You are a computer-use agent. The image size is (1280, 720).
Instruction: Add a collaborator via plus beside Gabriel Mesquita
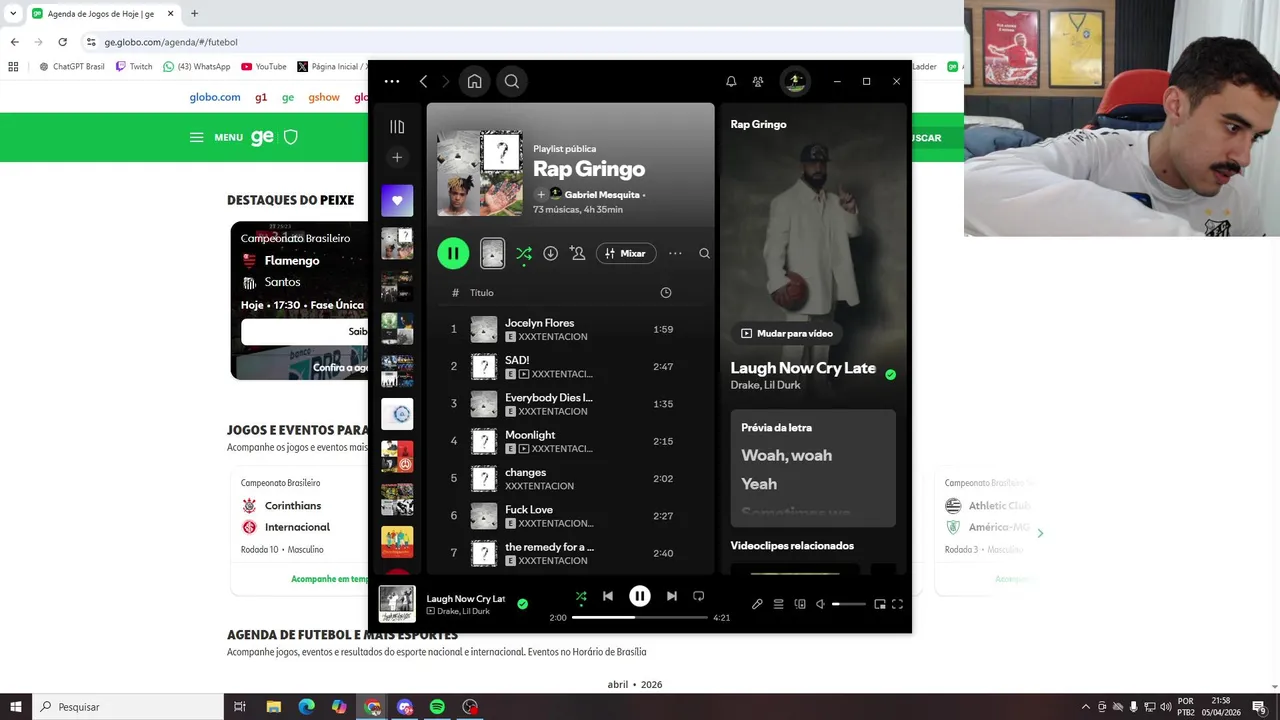pyautogui.click(x=541, y=195)
